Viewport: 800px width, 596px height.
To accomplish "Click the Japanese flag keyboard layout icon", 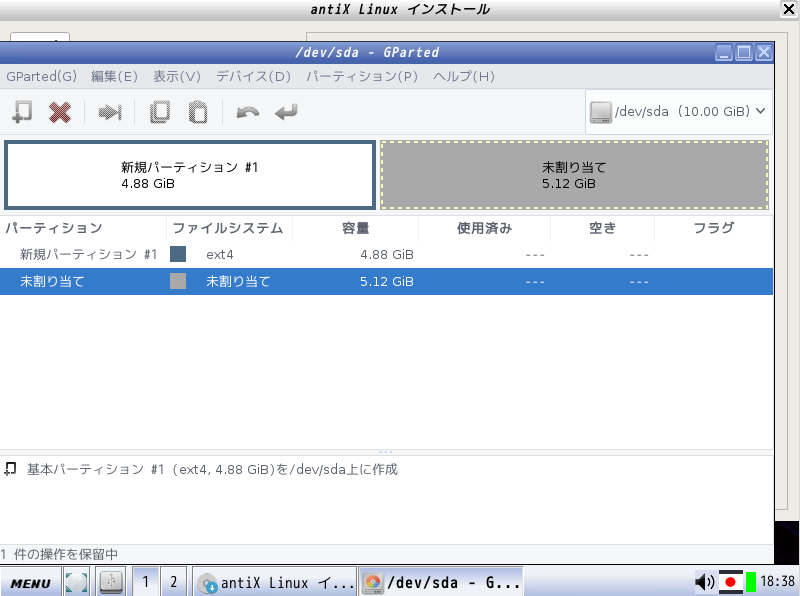I will click(x=731, y=582).
